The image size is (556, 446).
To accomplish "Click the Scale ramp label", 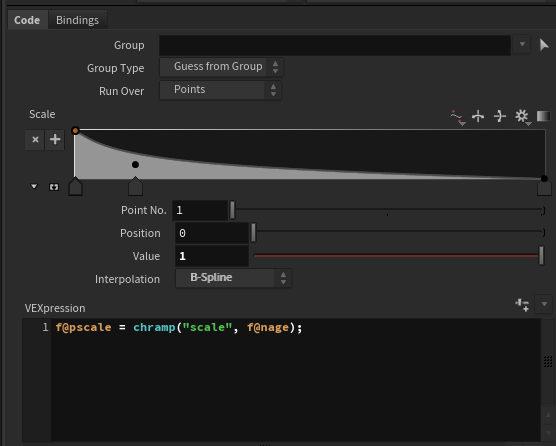I will (x=42, y=114).
